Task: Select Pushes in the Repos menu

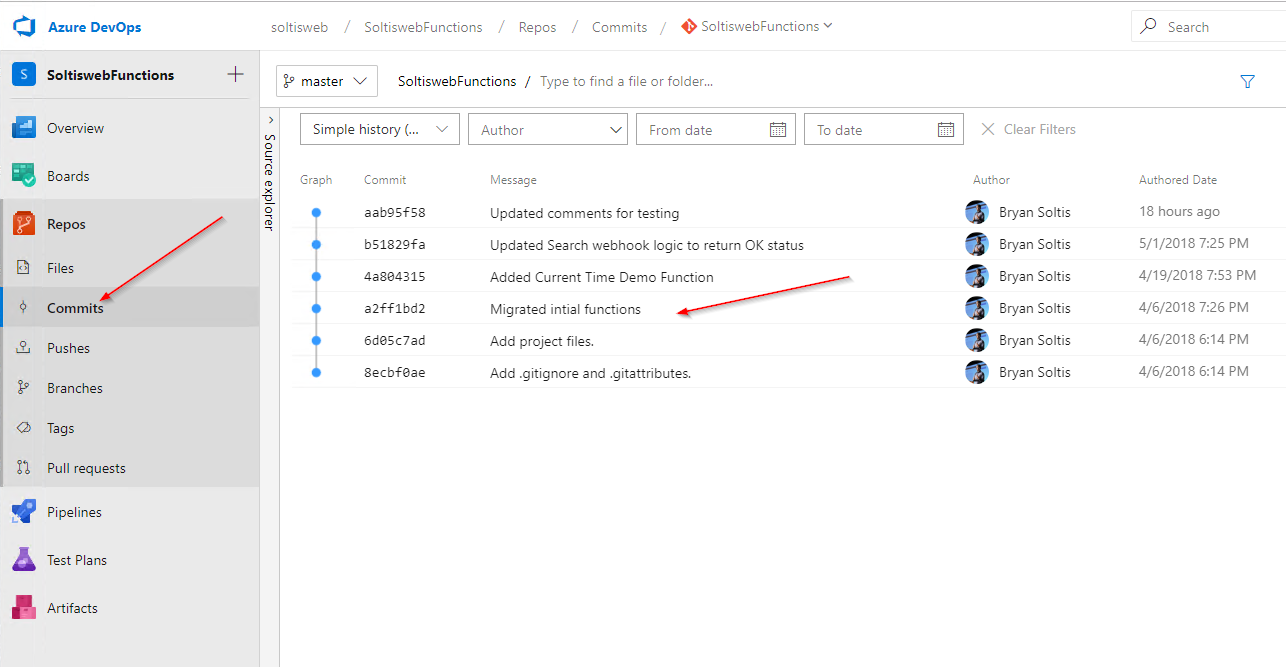Action: pos(68,348)
